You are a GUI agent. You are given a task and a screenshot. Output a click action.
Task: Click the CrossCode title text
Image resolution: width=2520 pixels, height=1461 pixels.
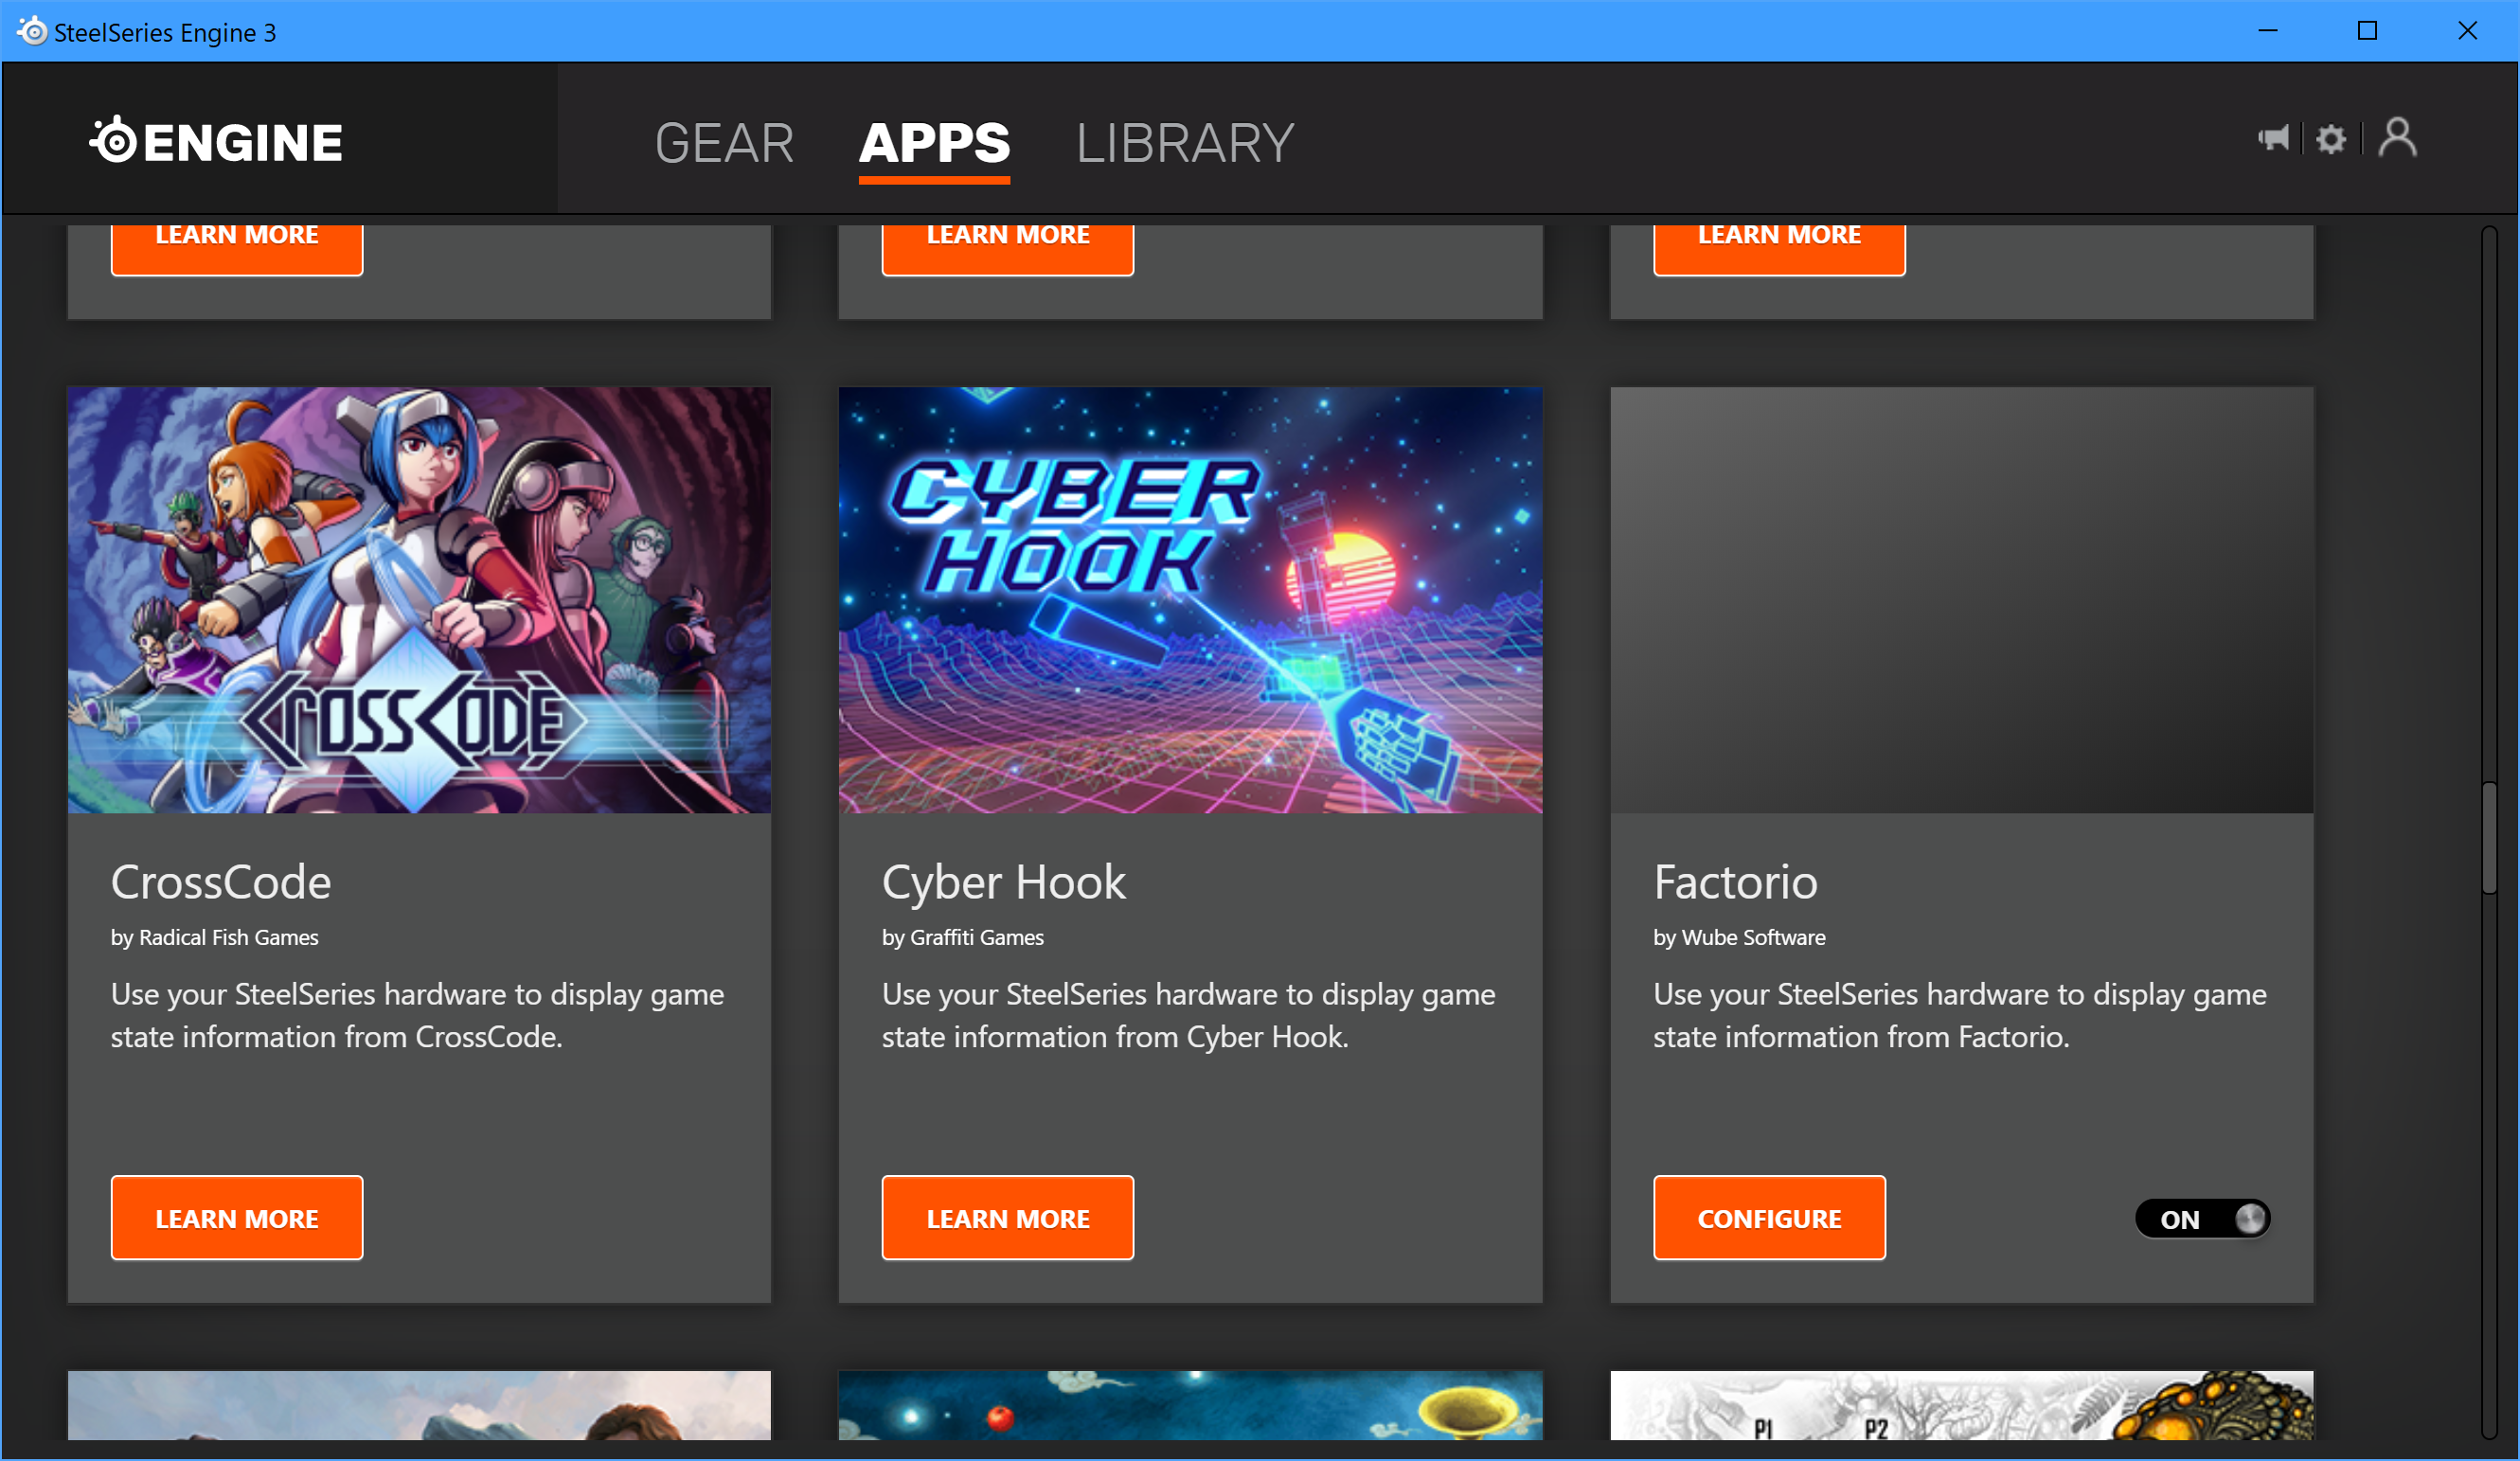click(x=221, y=882)
